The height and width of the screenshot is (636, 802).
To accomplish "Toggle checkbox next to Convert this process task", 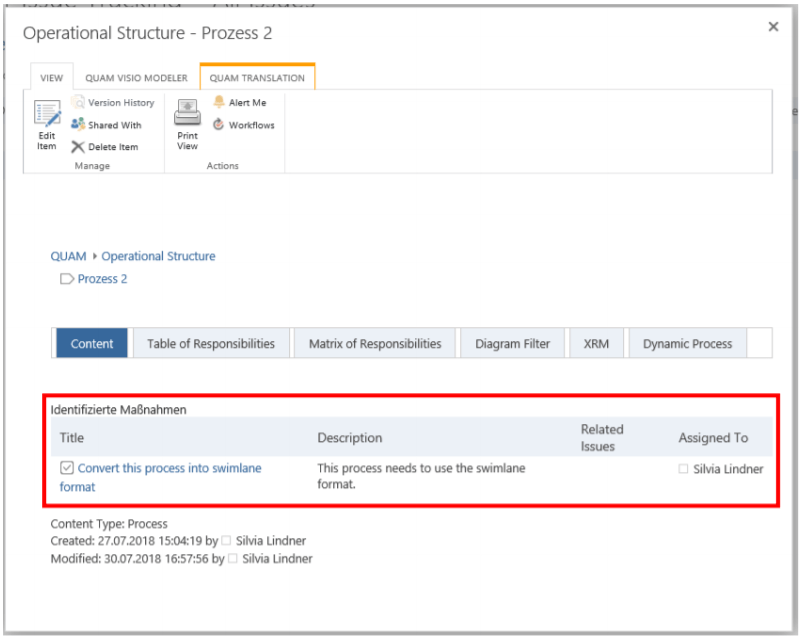I will (x=67, y=468).
